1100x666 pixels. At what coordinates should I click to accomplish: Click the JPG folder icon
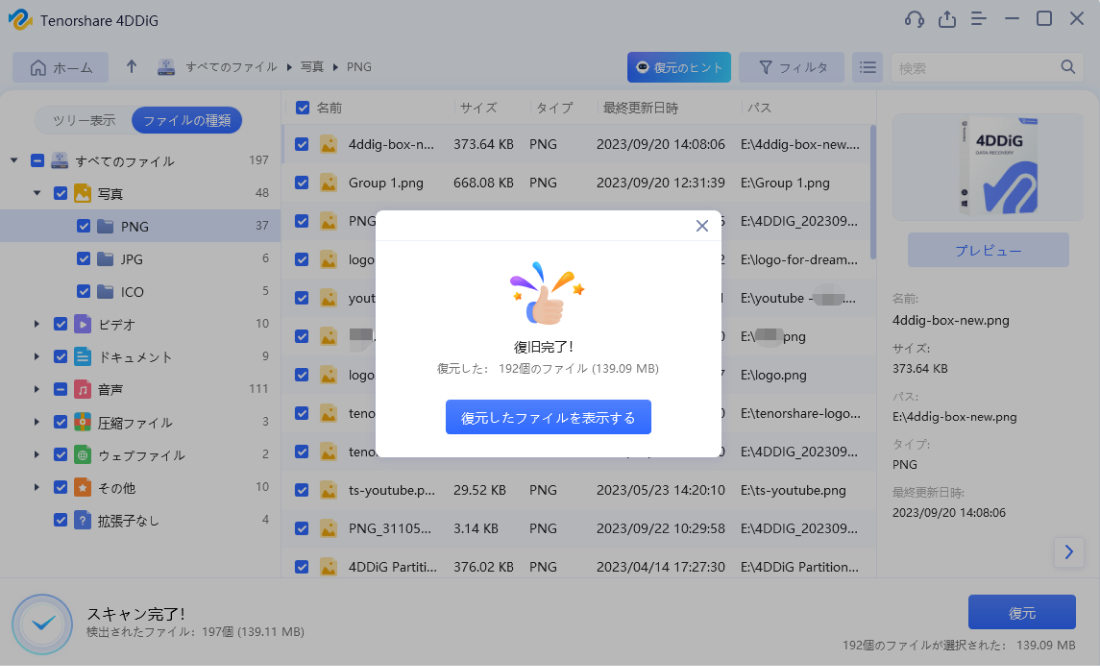105,259
